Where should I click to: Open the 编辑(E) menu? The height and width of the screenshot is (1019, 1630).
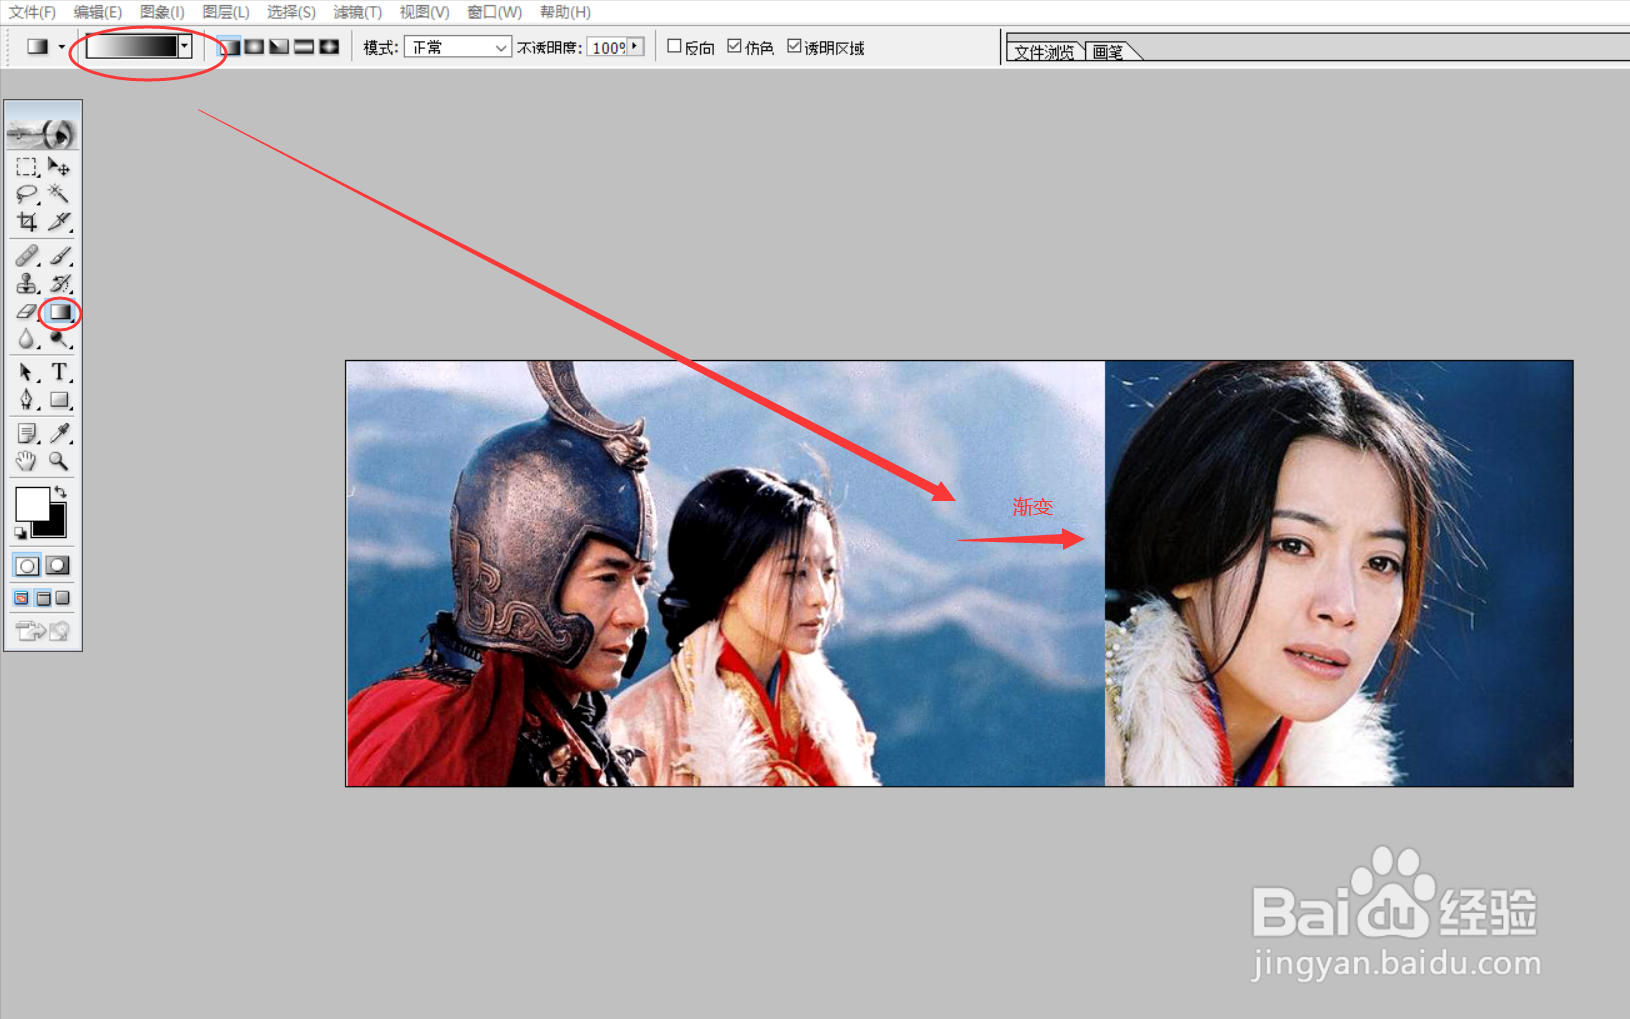(x=97, y=12)
